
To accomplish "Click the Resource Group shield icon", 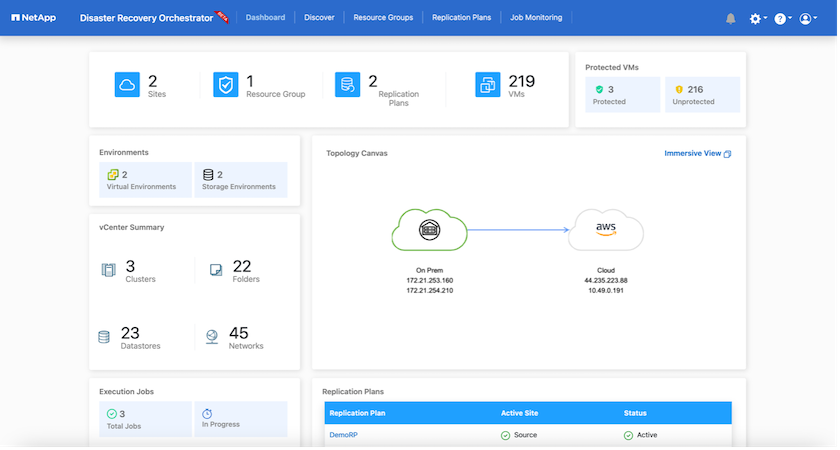I will point(226,85).
